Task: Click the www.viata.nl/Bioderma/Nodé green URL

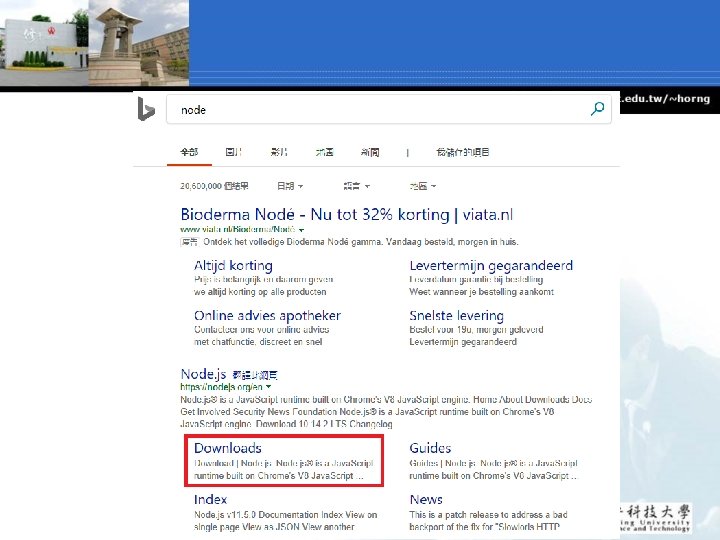Action: point(238,229)
